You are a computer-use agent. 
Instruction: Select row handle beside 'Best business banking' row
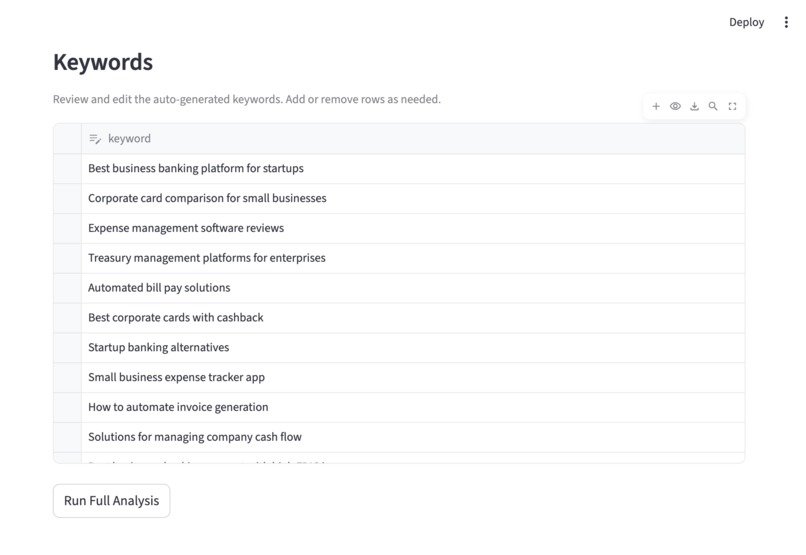(x=67, y=169)
